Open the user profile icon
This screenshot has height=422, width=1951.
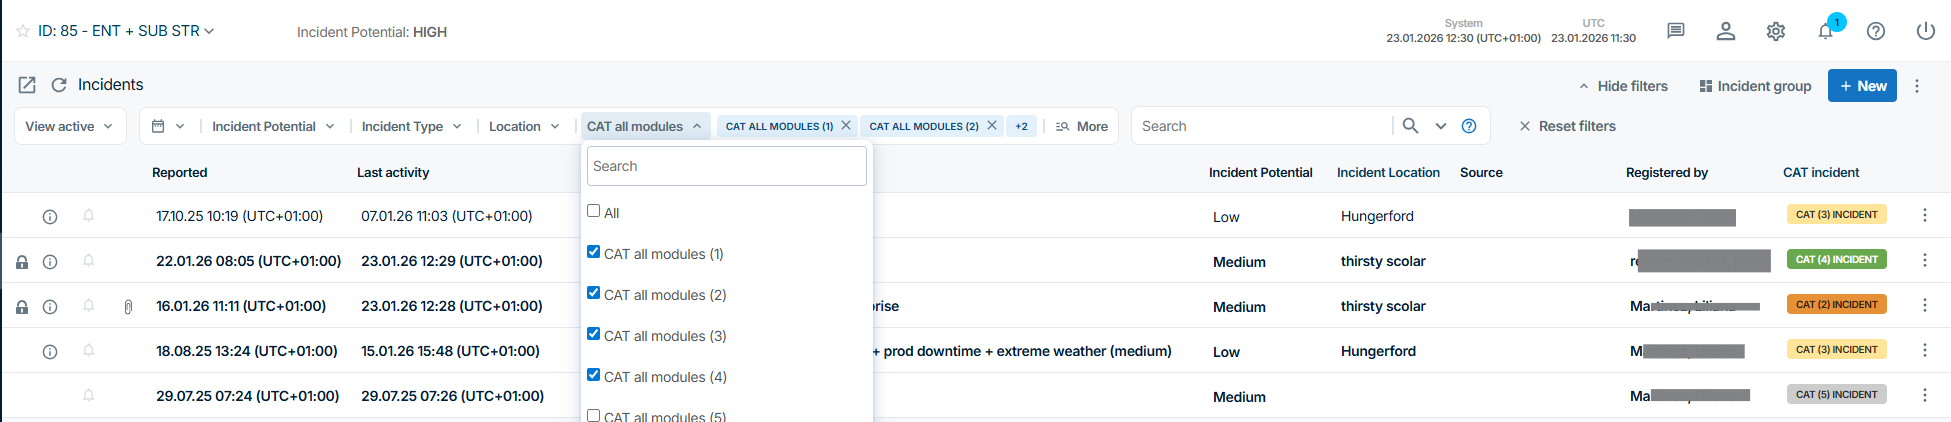[1726, 31]
